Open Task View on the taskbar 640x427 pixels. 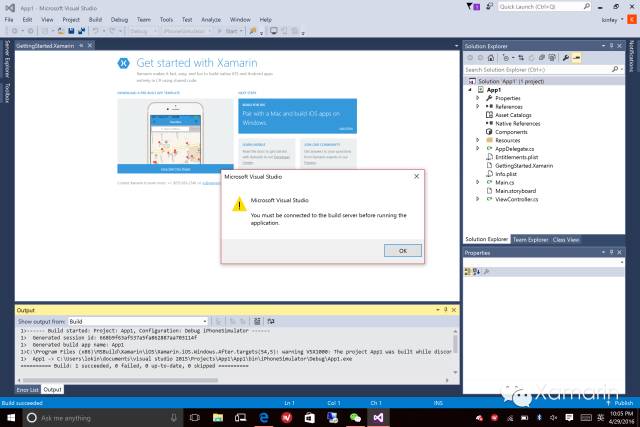click(195, 418)
